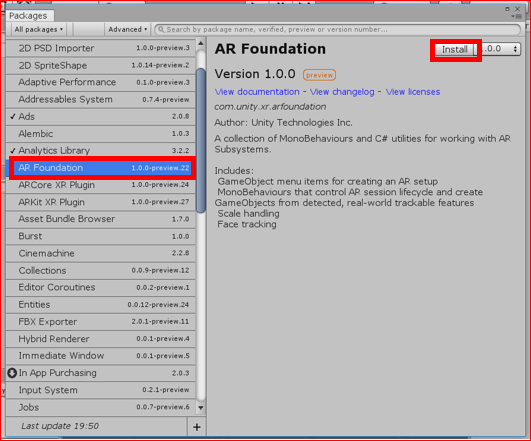Viewport: 531px width, 441px height.
Task: Select the Asset Bundle Browser package
Action: pyautogui.click(x=101, y=219)
